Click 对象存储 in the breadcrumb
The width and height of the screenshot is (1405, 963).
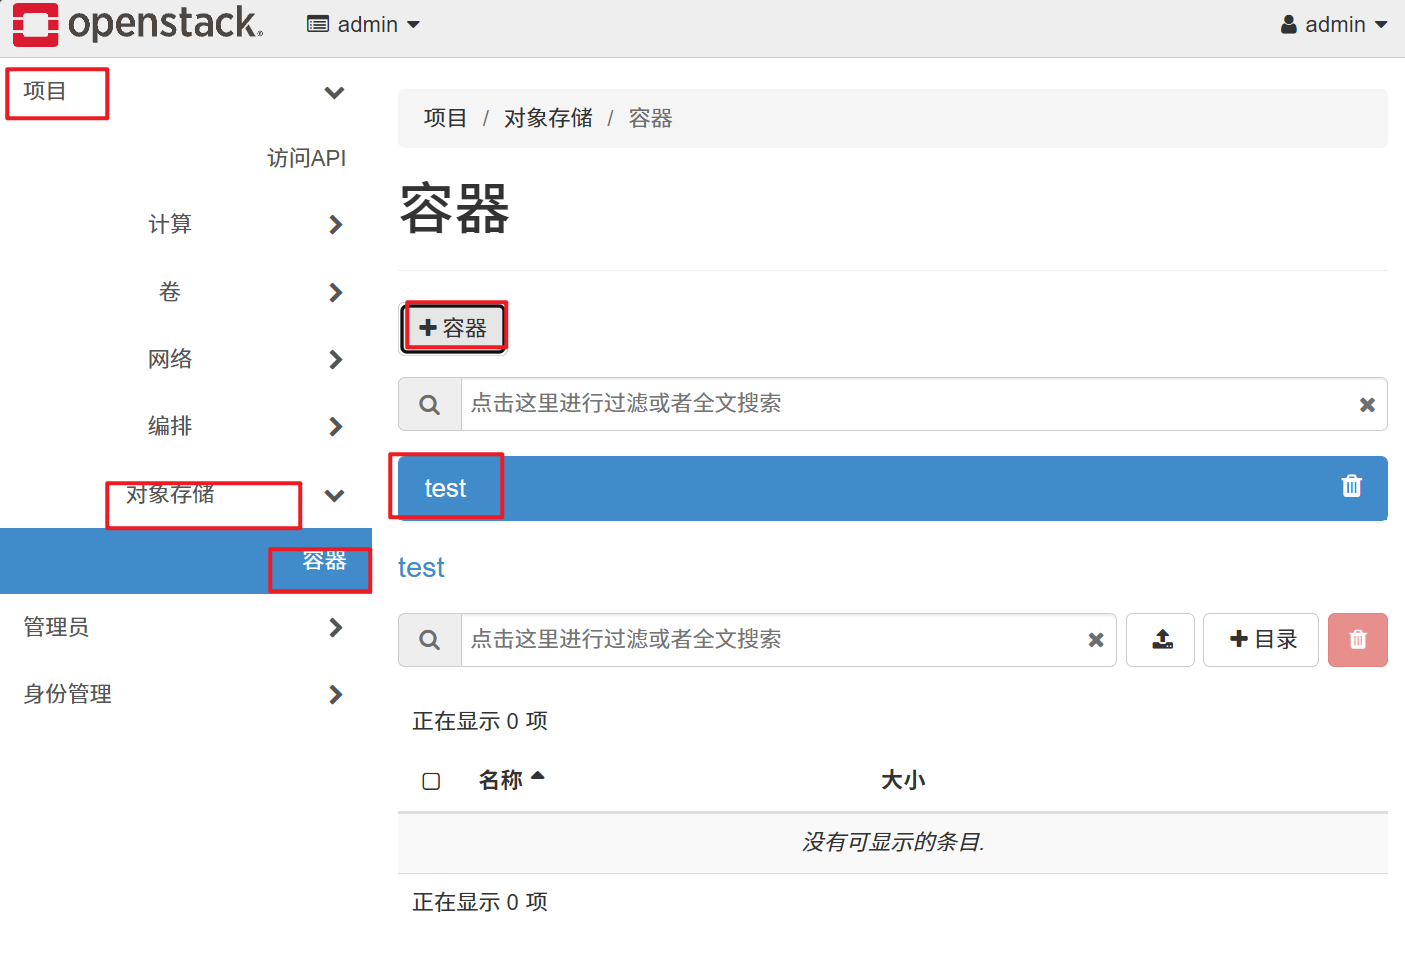(x=548, y=118)
